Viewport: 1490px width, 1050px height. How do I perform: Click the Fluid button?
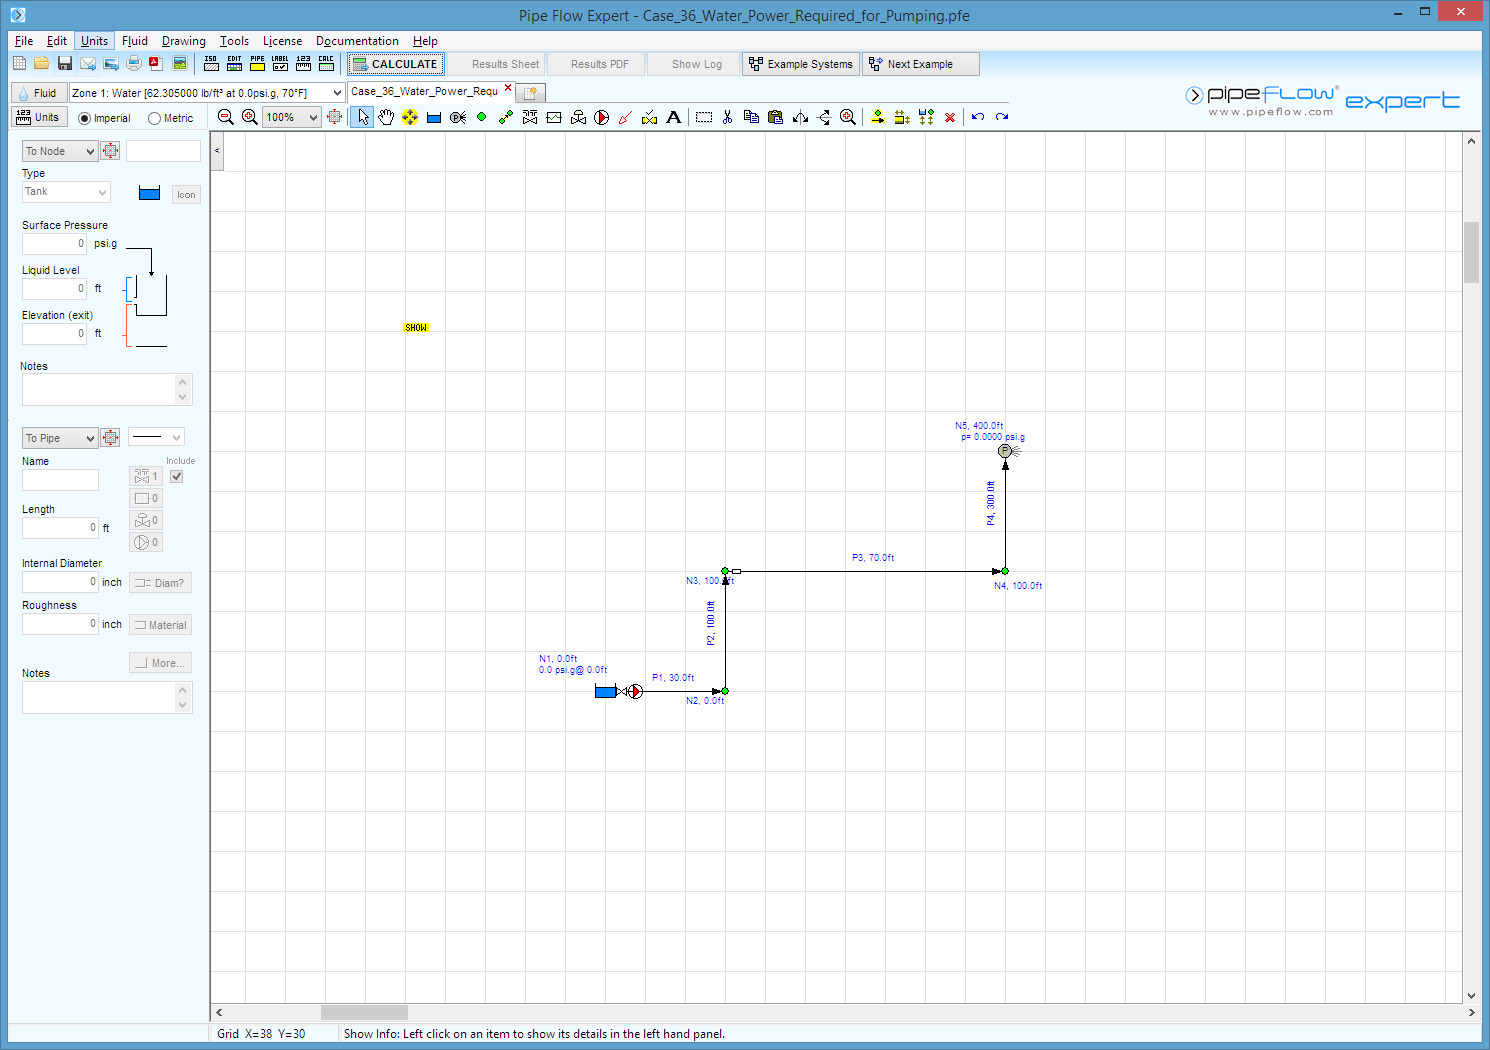(x=38, y=93)
